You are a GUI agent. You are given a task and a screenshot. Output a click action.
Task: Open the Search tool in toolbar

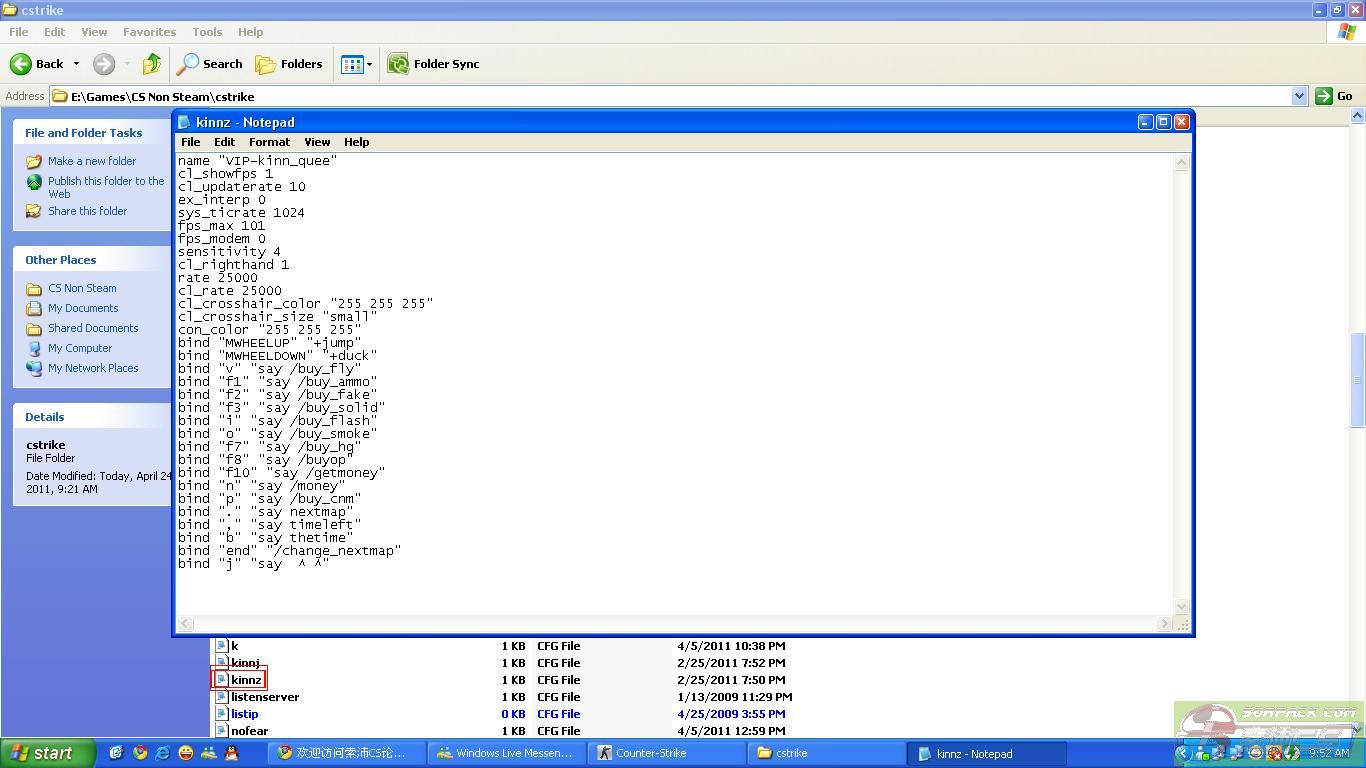[x=210, y=64]
